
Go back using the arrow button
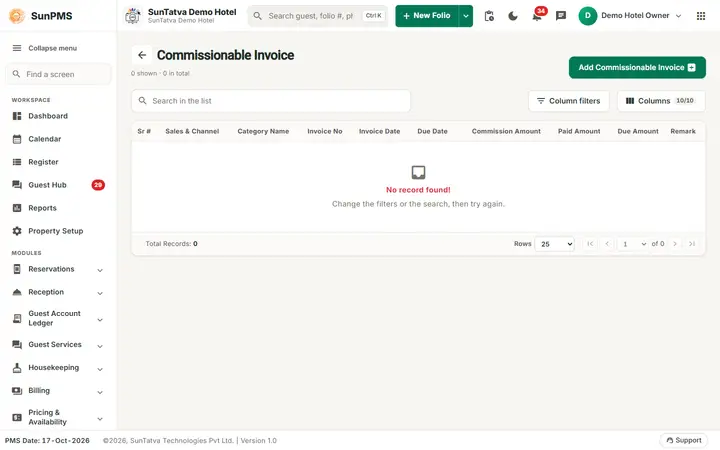coord(142,55)
